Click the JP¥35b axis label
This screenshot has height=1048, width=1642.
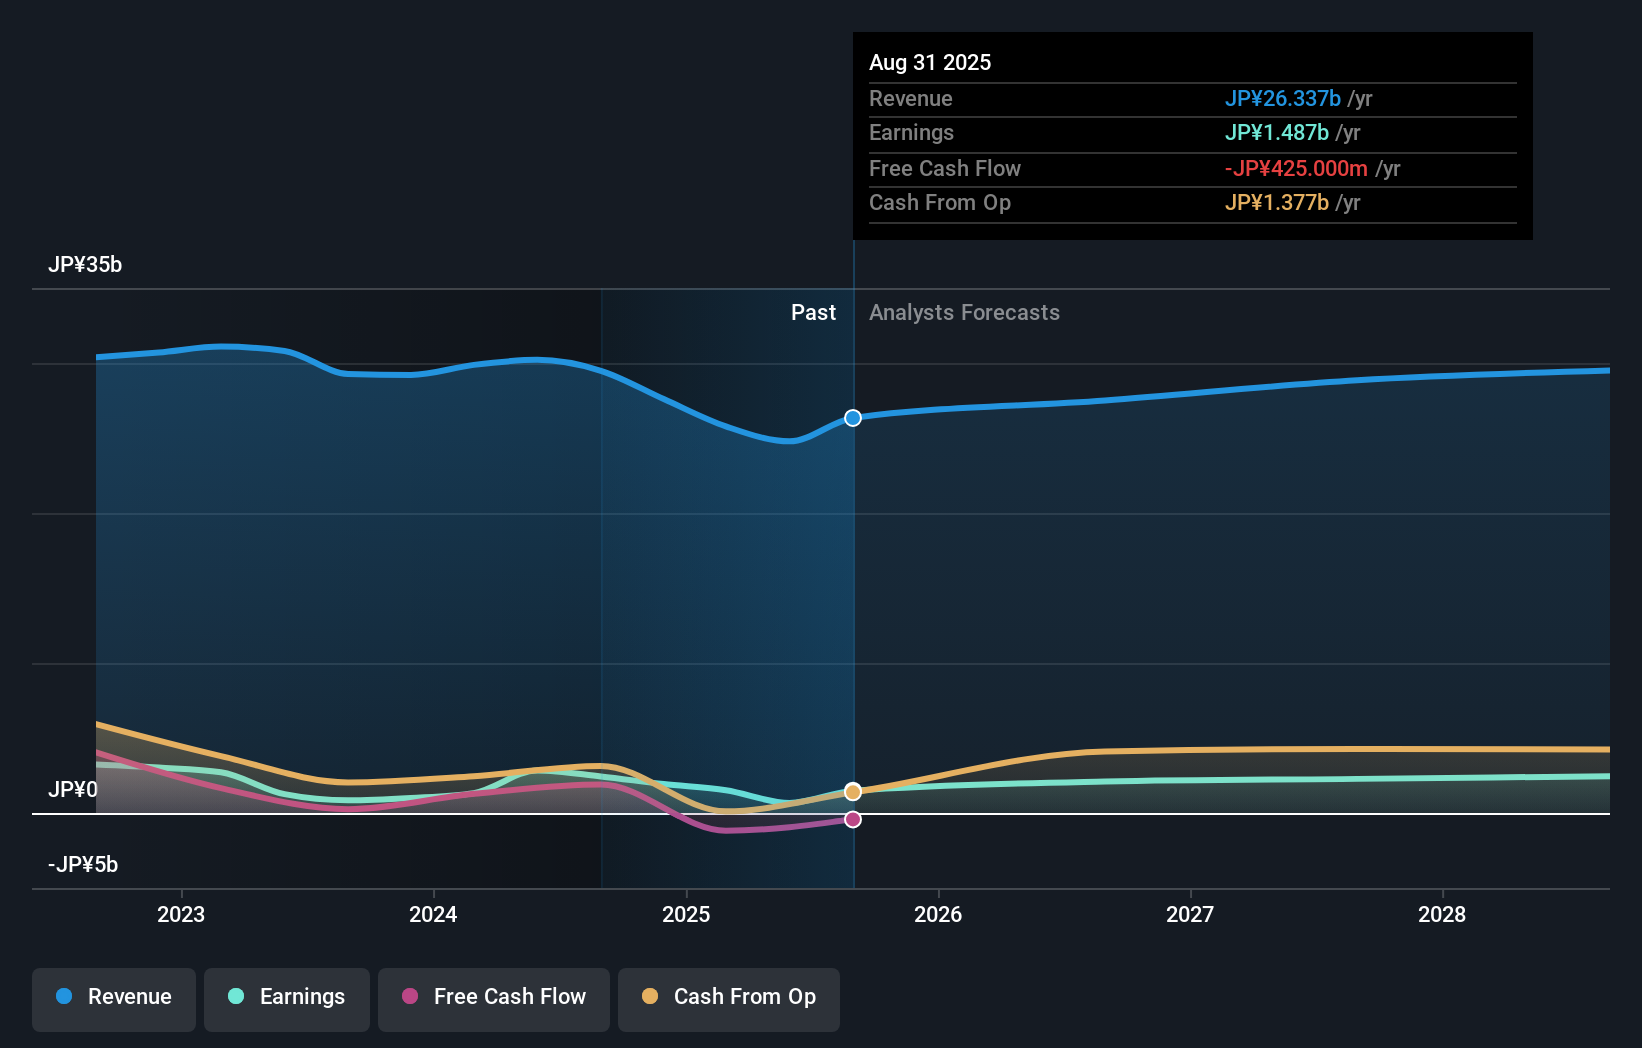click(86, 265)
